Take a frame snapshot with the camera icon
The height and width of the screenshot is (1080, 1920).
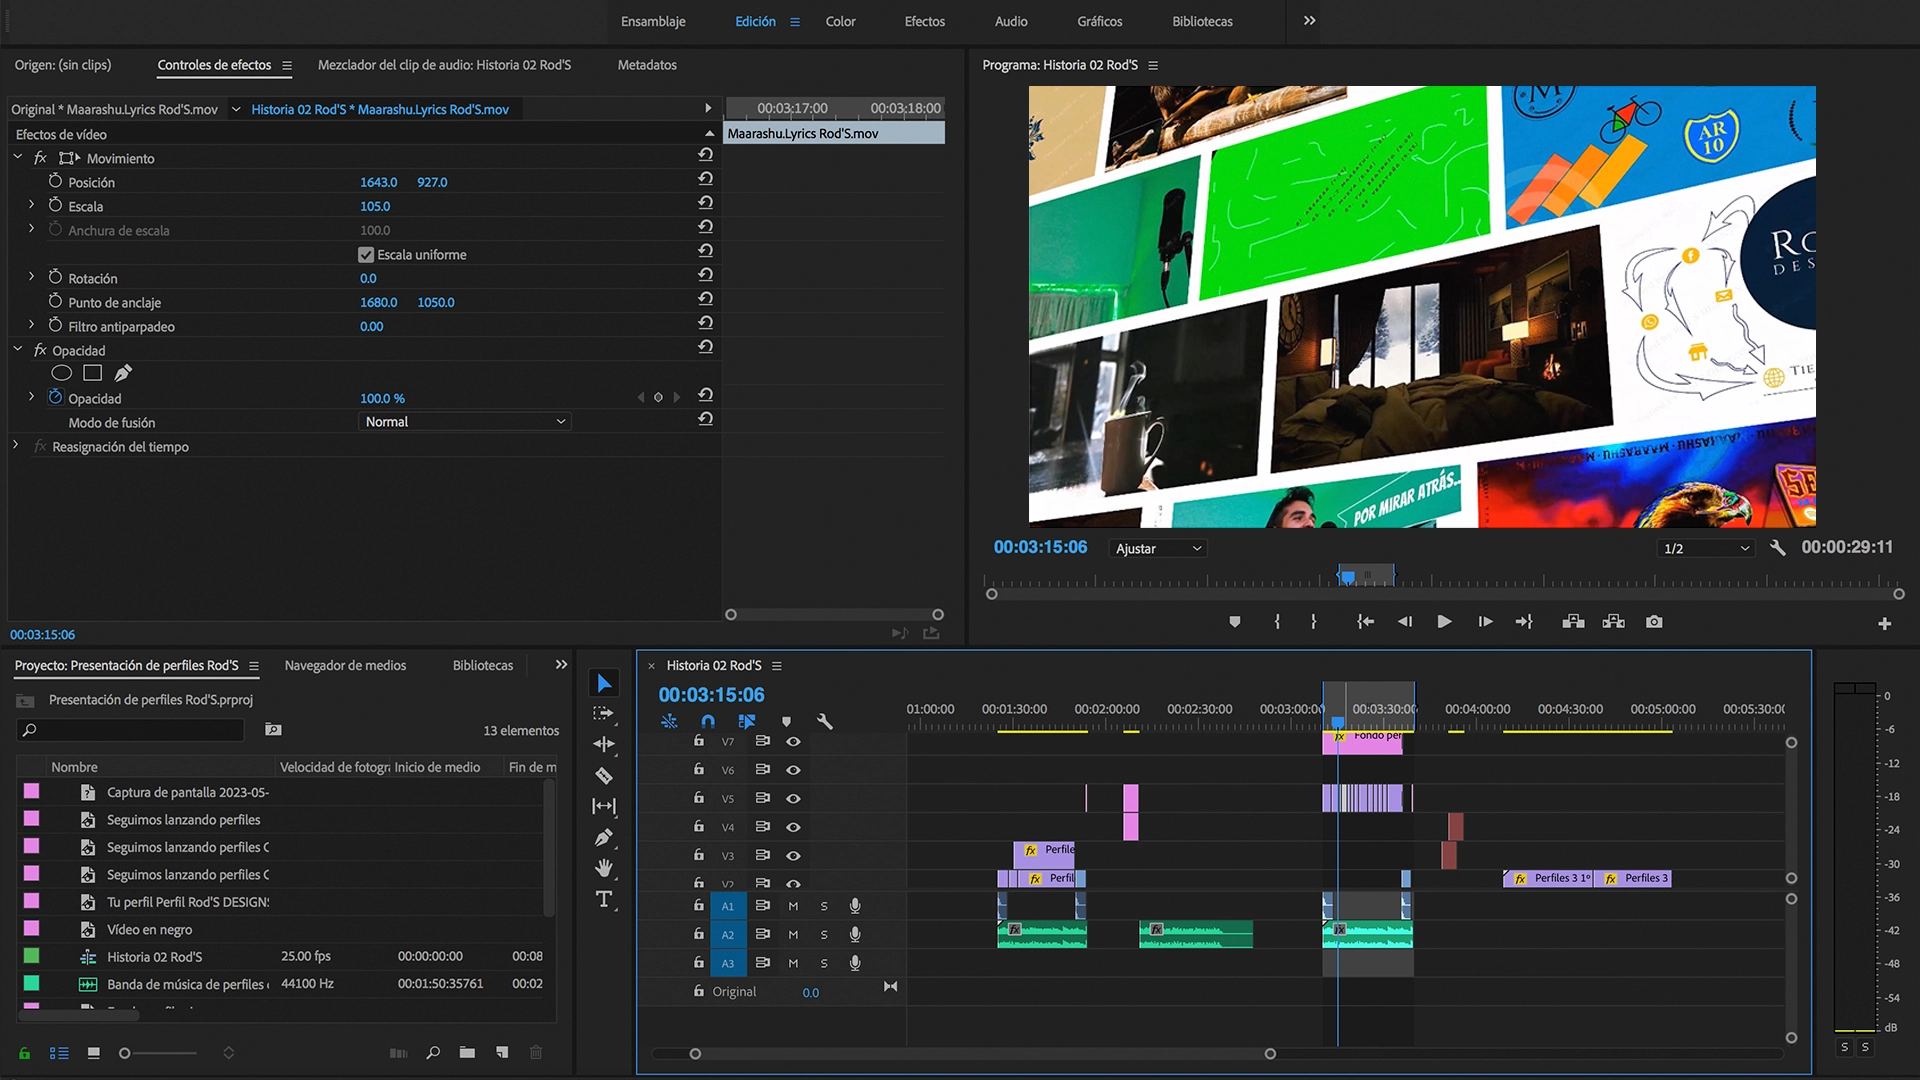(x=1654, y=621)
